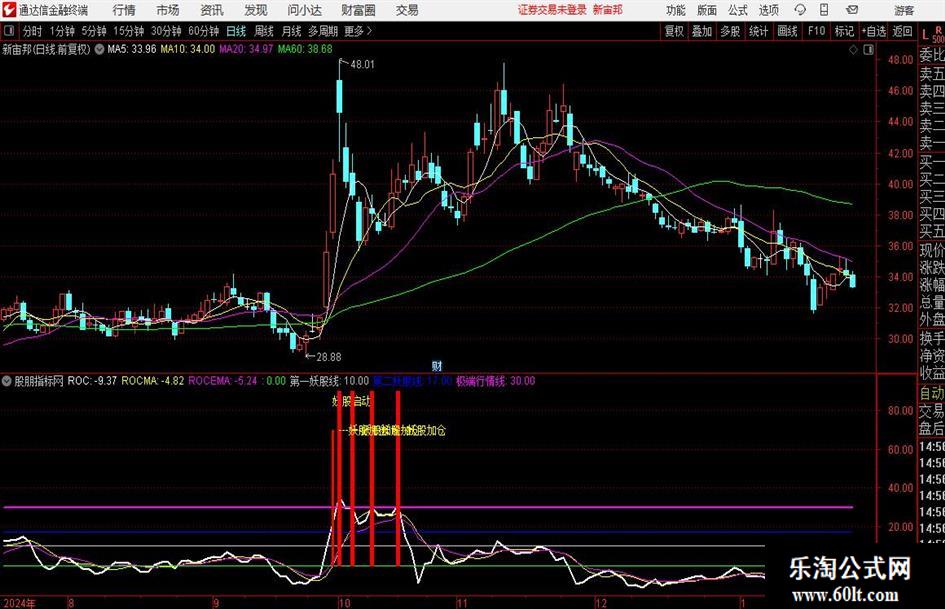Click the MA5: 33.96 indicator label

coord(132,49)
